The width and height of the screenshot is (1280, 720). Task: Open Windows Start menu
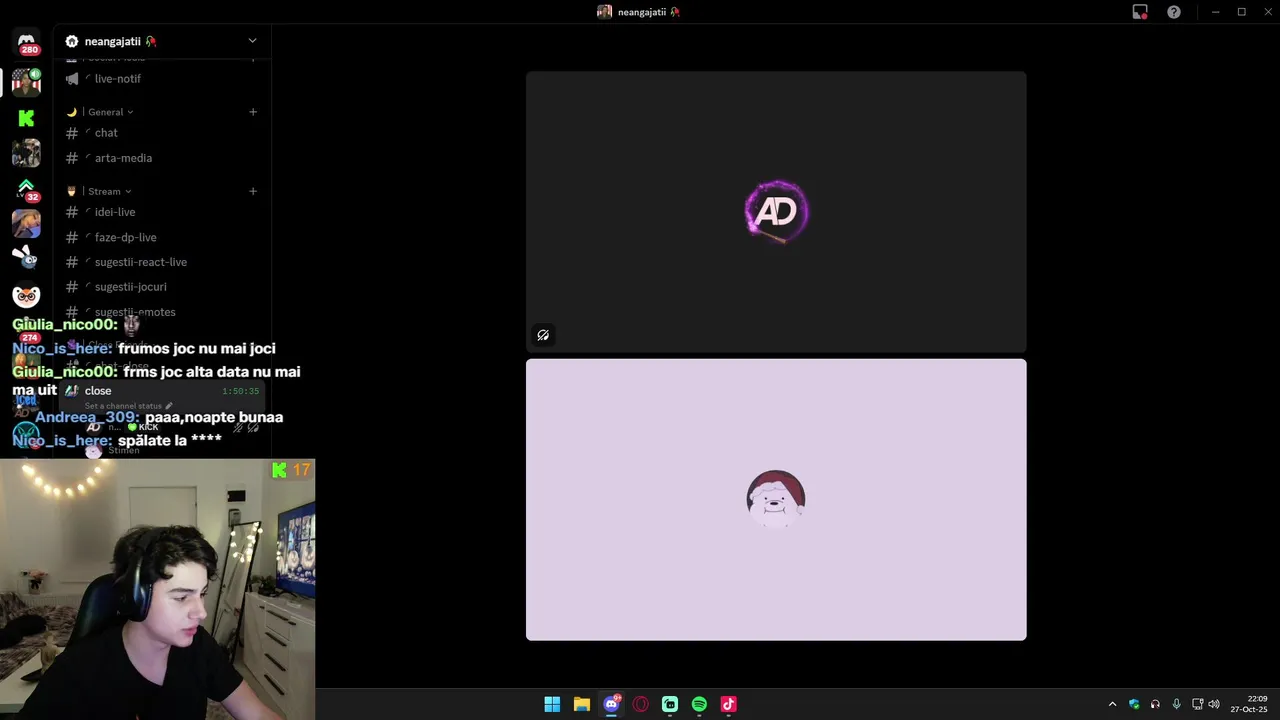552,704
